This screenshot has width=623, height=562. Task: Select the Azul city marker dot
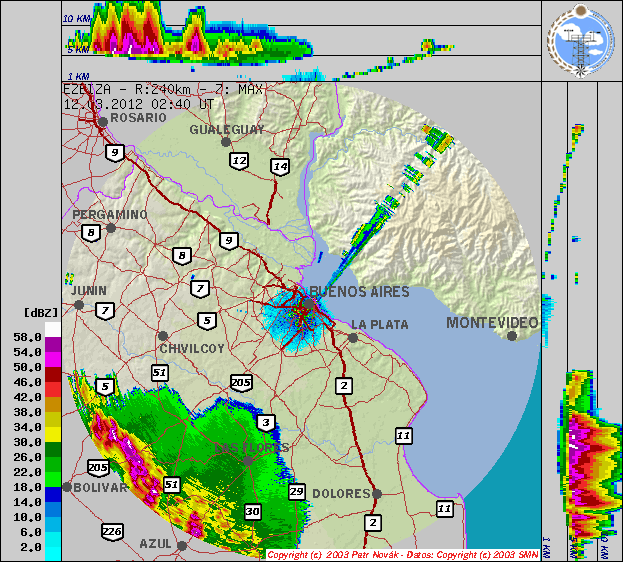pos(182,546)
